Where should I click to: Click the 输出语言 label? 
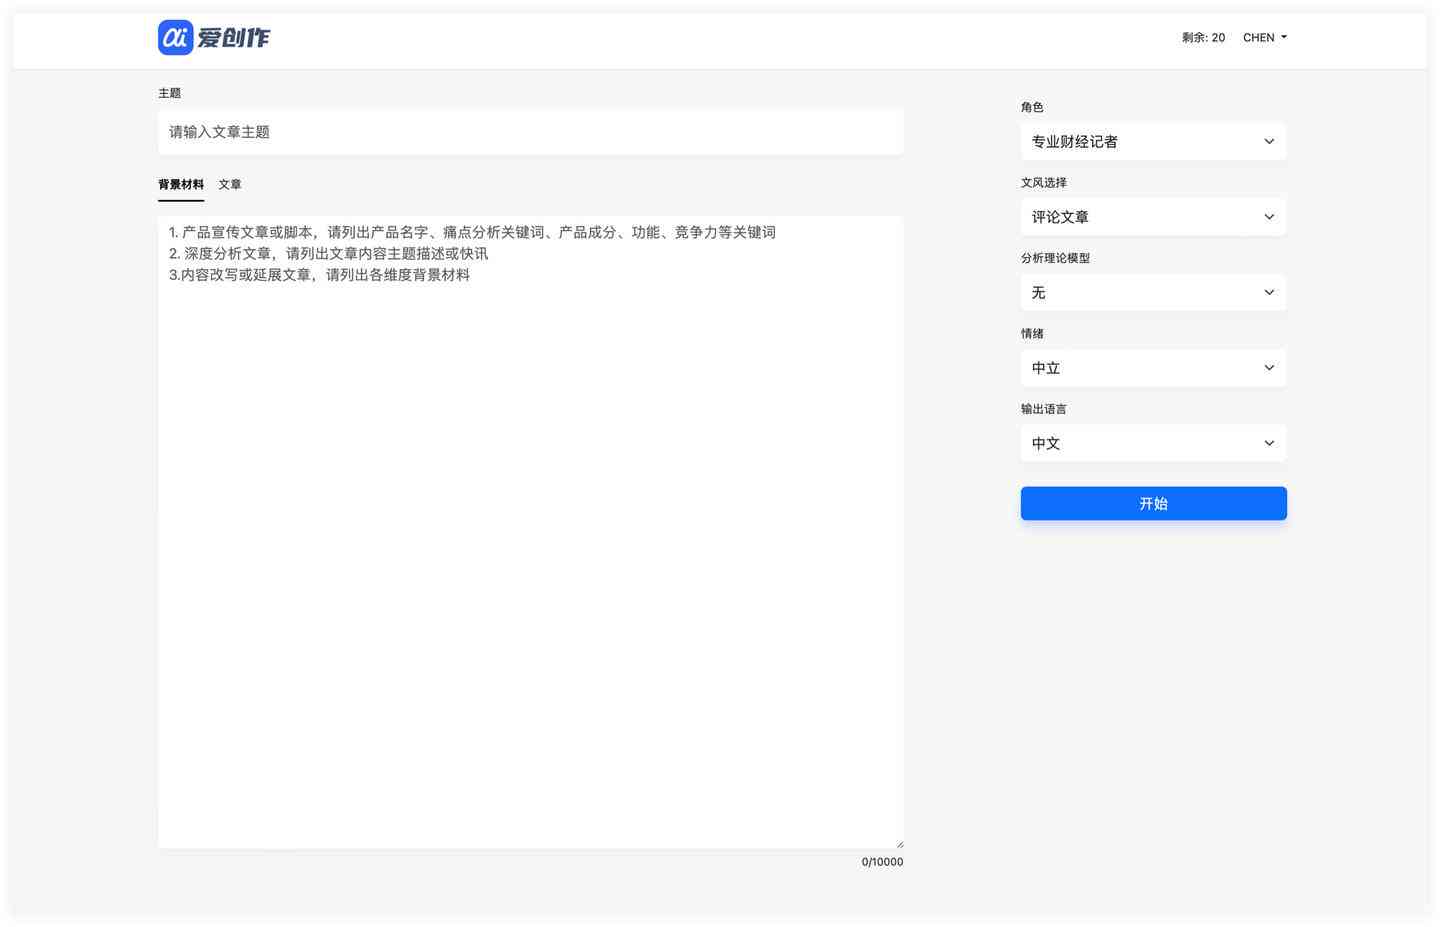point(1044,409)
